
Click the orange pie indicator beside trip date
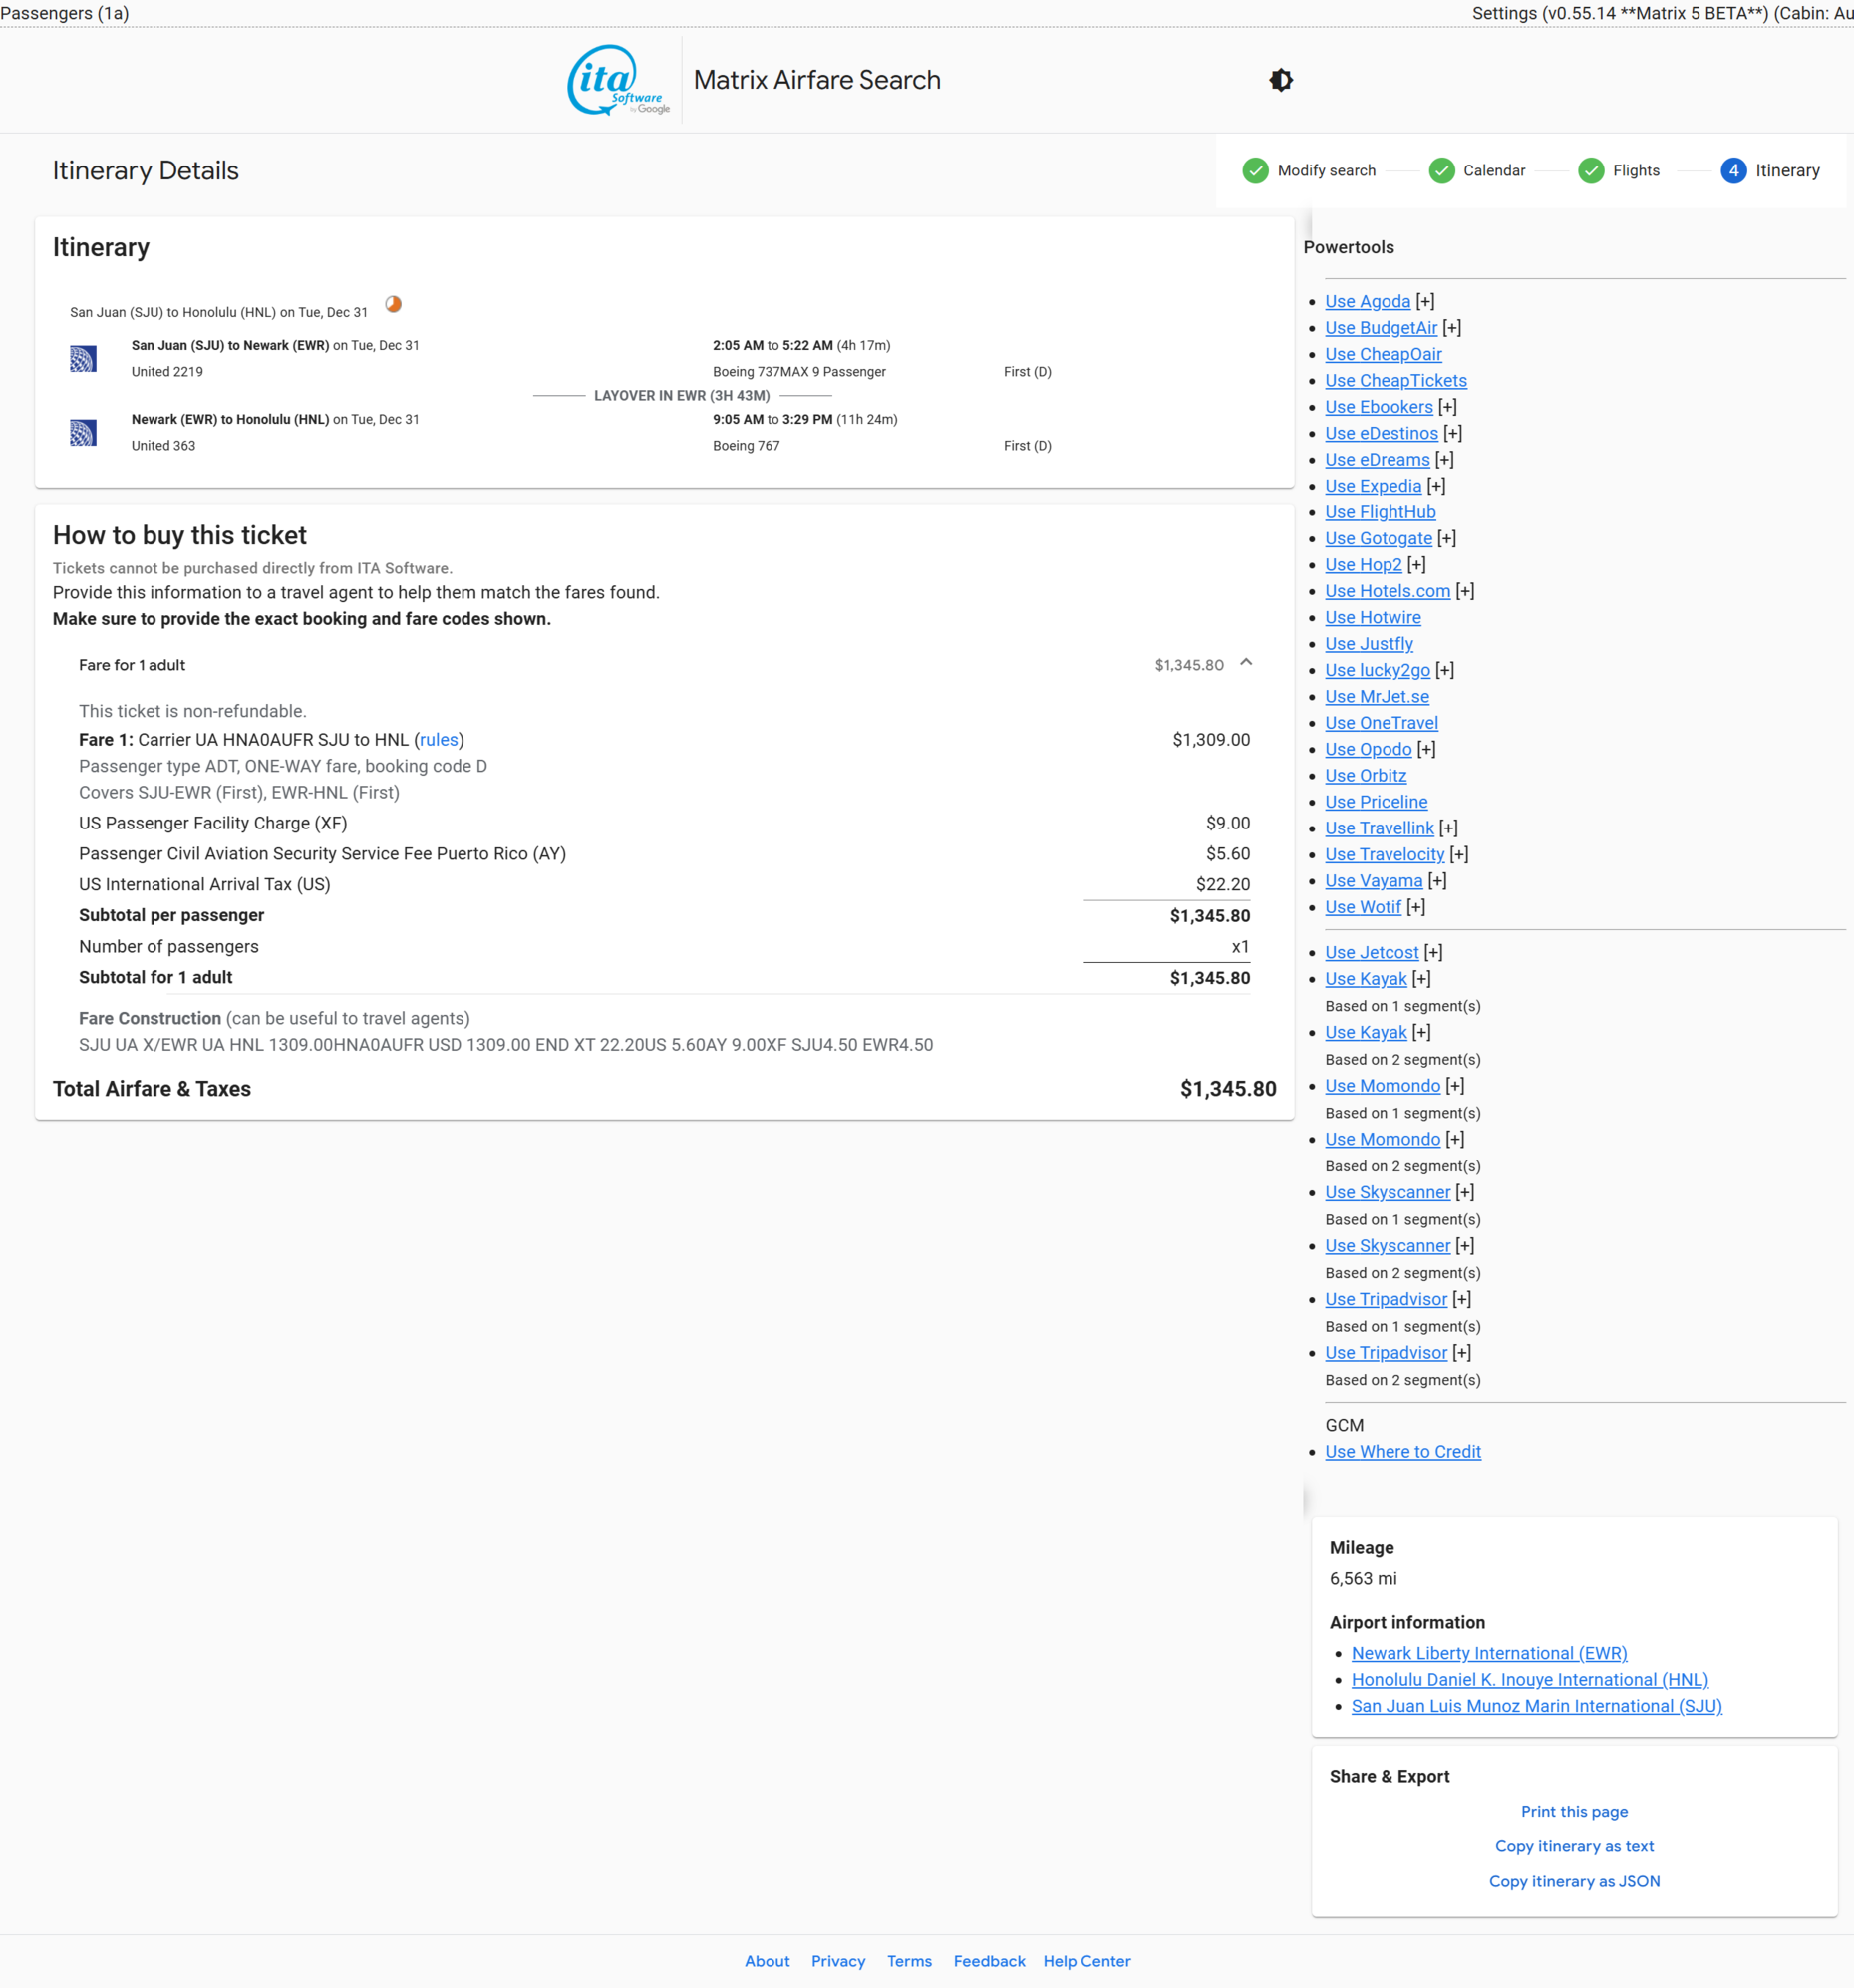coord(393,305)
